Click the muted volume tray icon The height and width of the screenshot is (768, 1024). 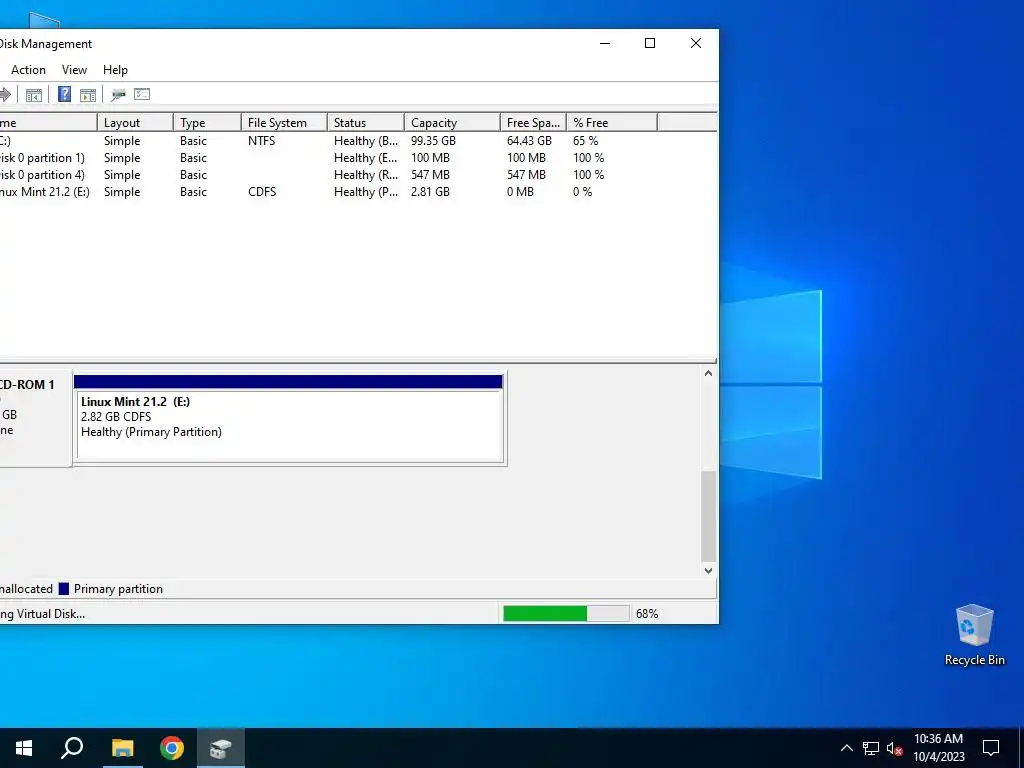pos(894,748)
